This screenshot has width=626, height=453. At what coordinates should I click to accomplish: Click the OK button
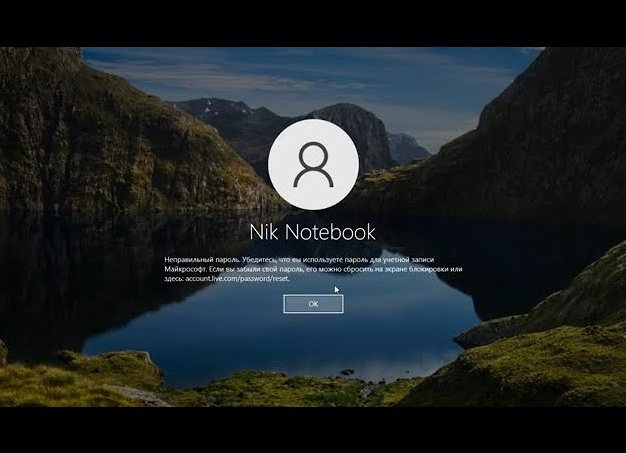pos(313,304)
